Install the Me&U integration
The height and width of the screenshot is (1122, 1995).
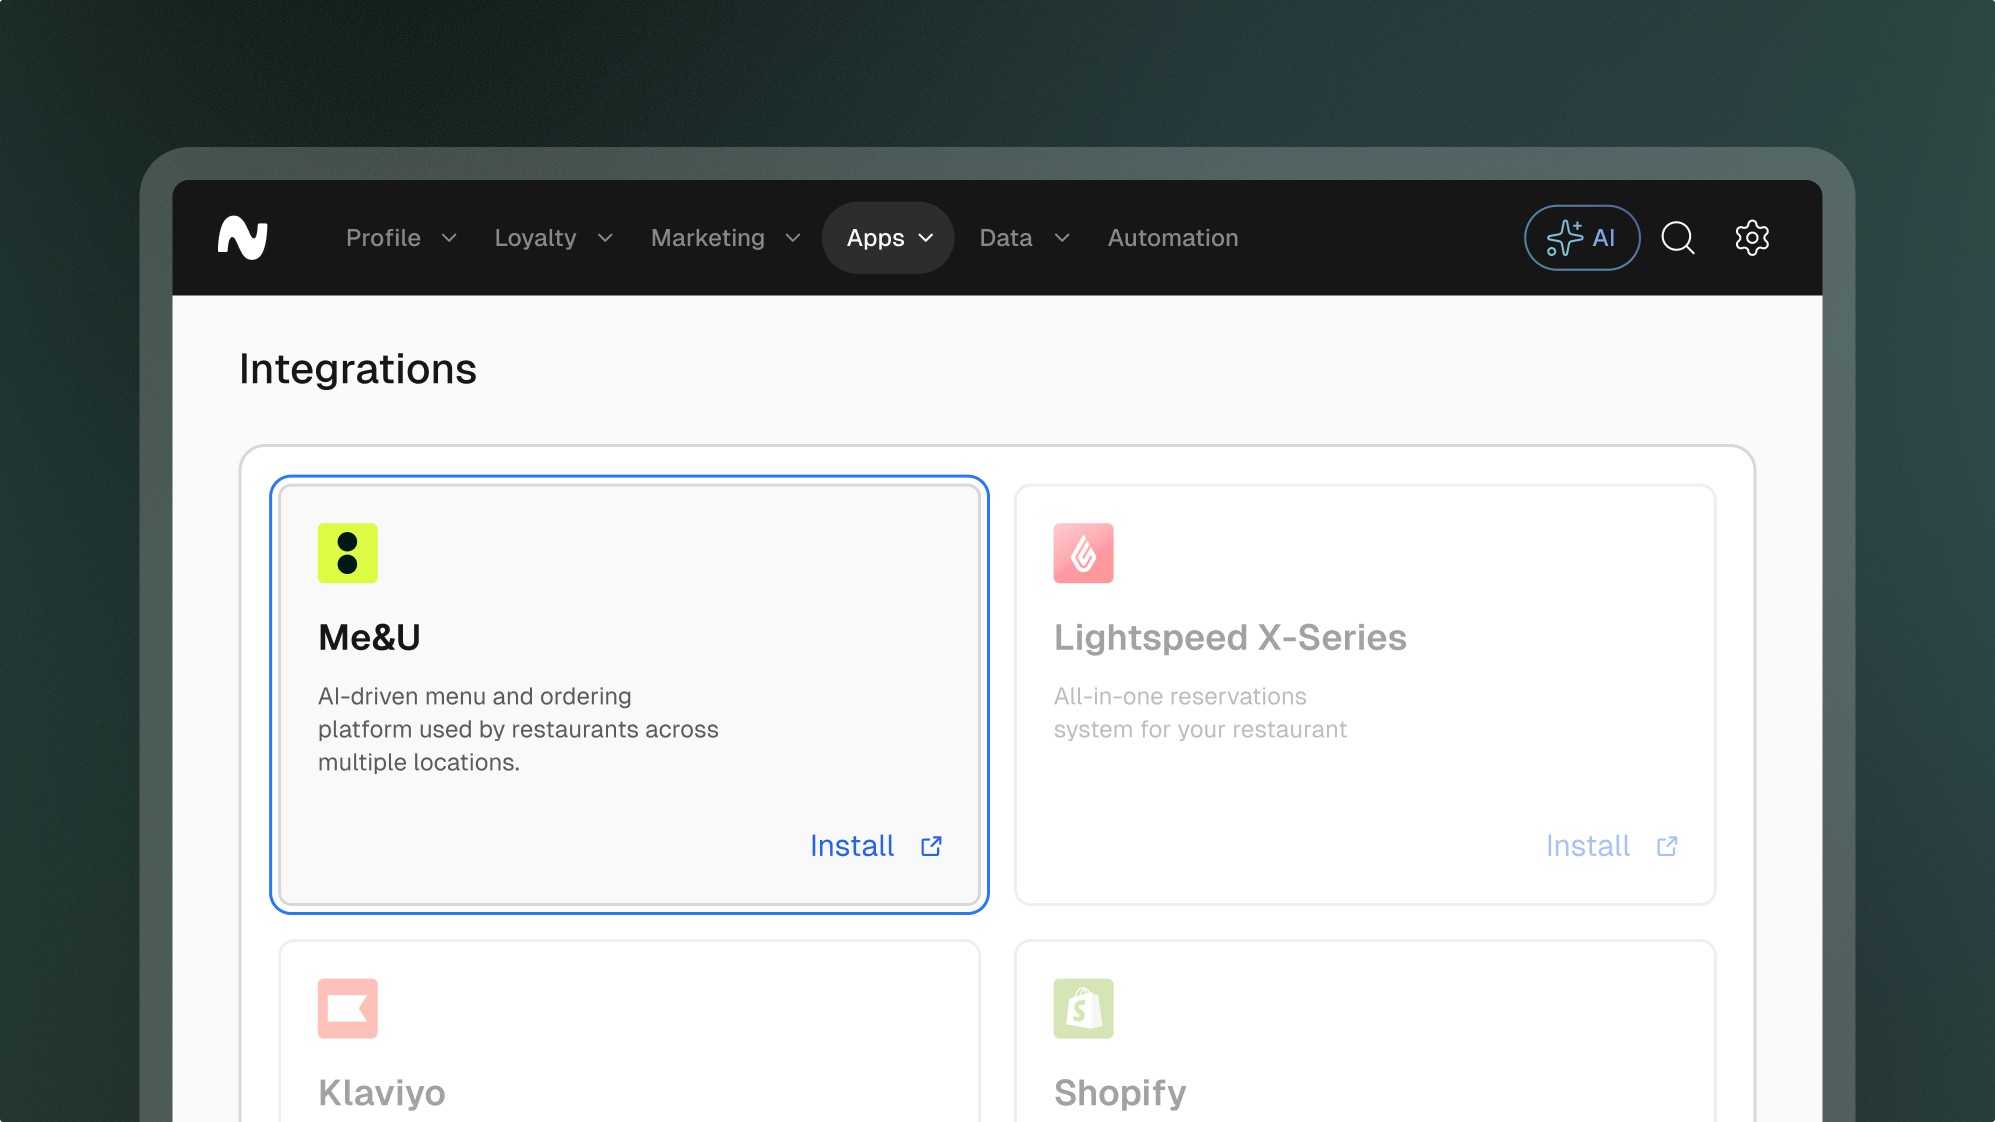pyautogui.click(x=852, y=846)
